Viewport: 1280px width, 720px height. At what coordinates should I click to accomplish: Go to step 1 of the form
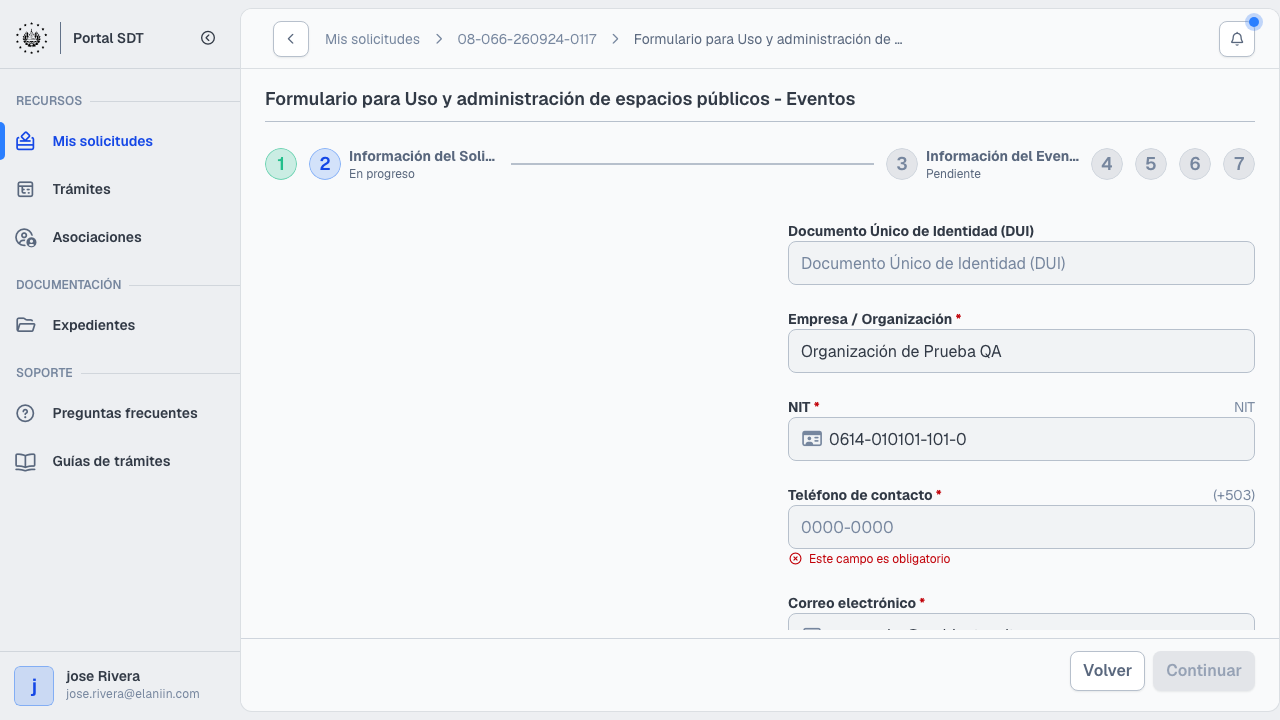(x=281, y=164)
